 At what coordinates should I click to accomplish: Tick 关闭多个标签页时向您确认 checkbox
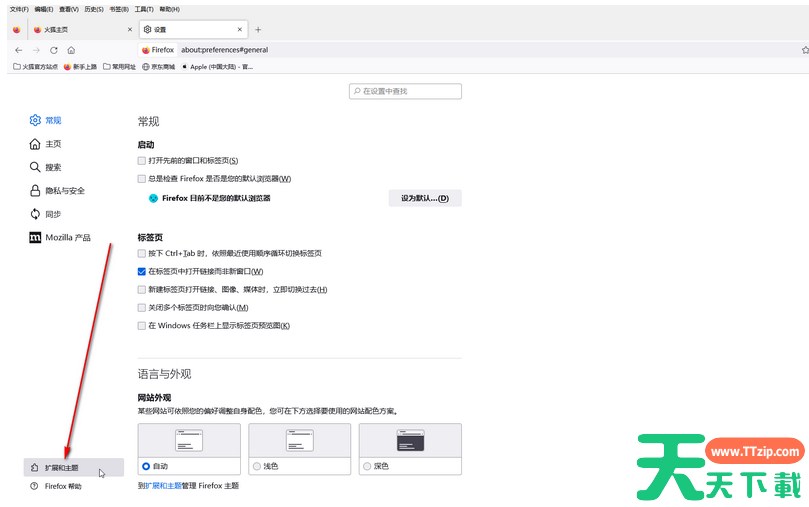click(x=142, y=307)
